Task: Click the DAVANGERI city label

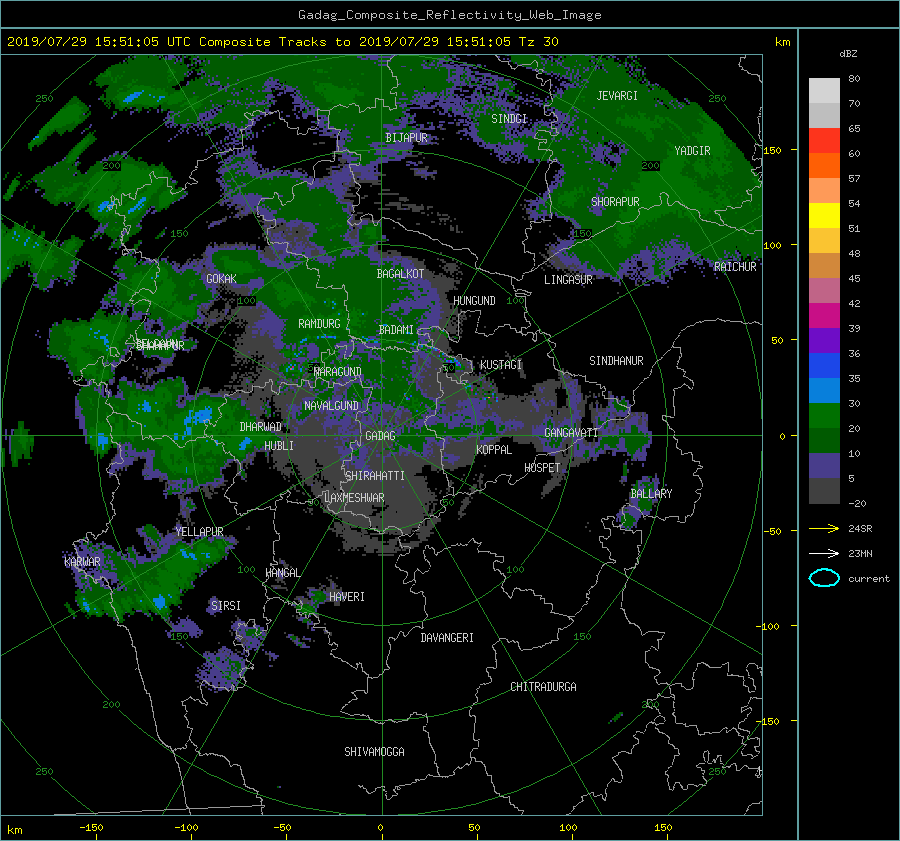Action: [447, 638]
